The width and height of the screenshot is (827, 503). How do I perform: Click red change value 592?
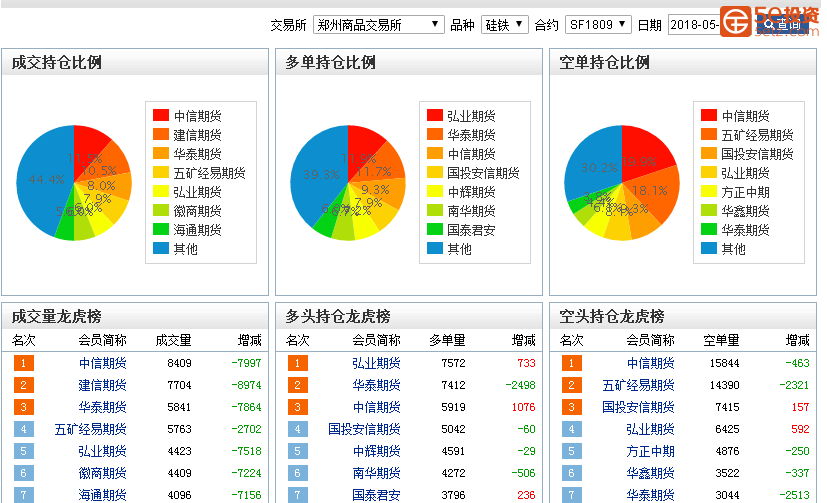tap(800, 429)
